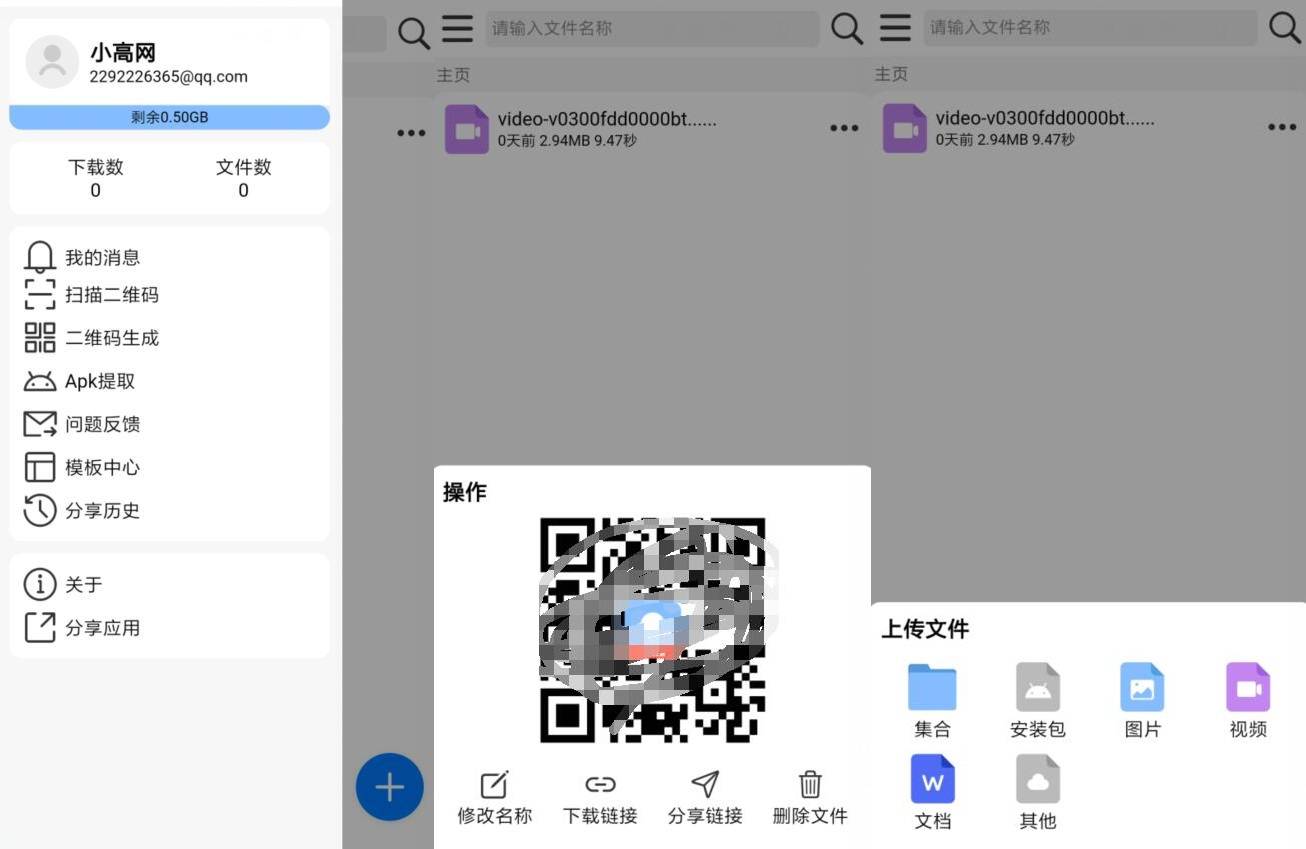
Task: Open more options for the right screen video file
Action: (1282, 128)
